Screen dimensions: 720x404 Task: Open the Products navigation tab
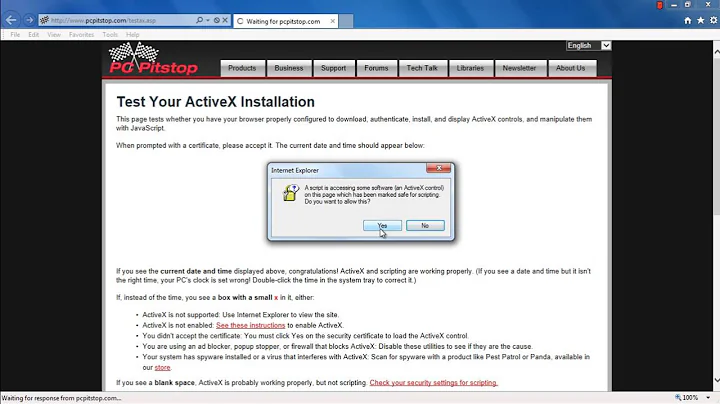tap(242, 68)
